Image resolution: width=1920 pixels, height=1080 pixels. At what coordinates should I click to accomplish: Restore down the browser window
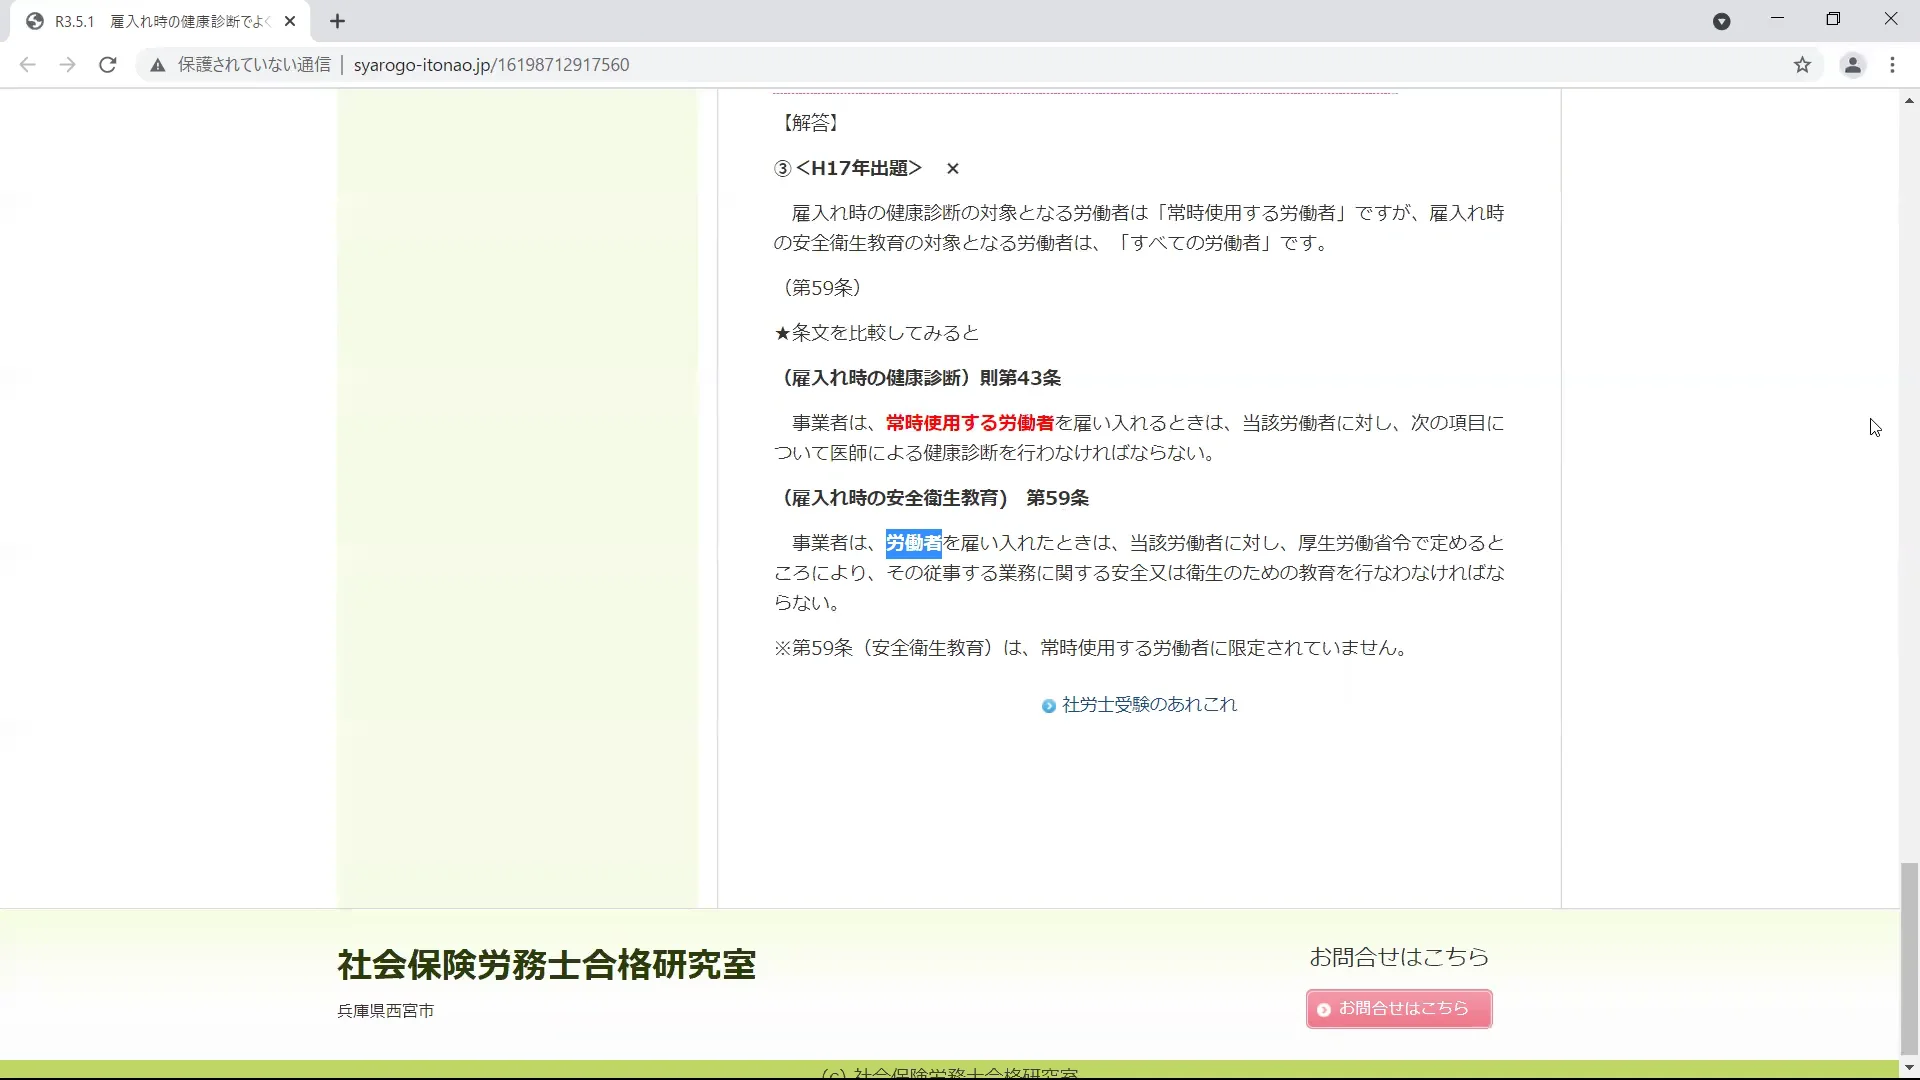tap(1833, 19)
